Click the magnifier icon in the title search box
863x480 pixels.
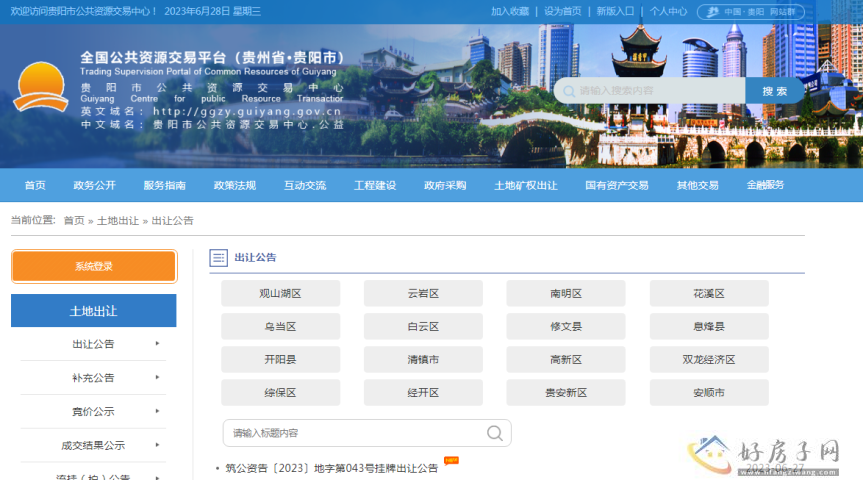click(494, 433)
